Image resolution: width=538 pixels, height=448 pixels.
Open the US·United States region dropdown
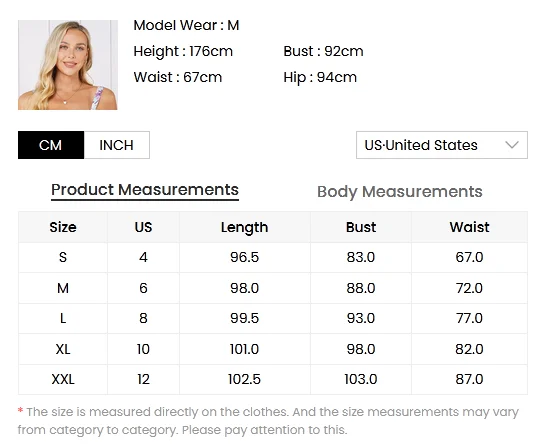point(442,145)
